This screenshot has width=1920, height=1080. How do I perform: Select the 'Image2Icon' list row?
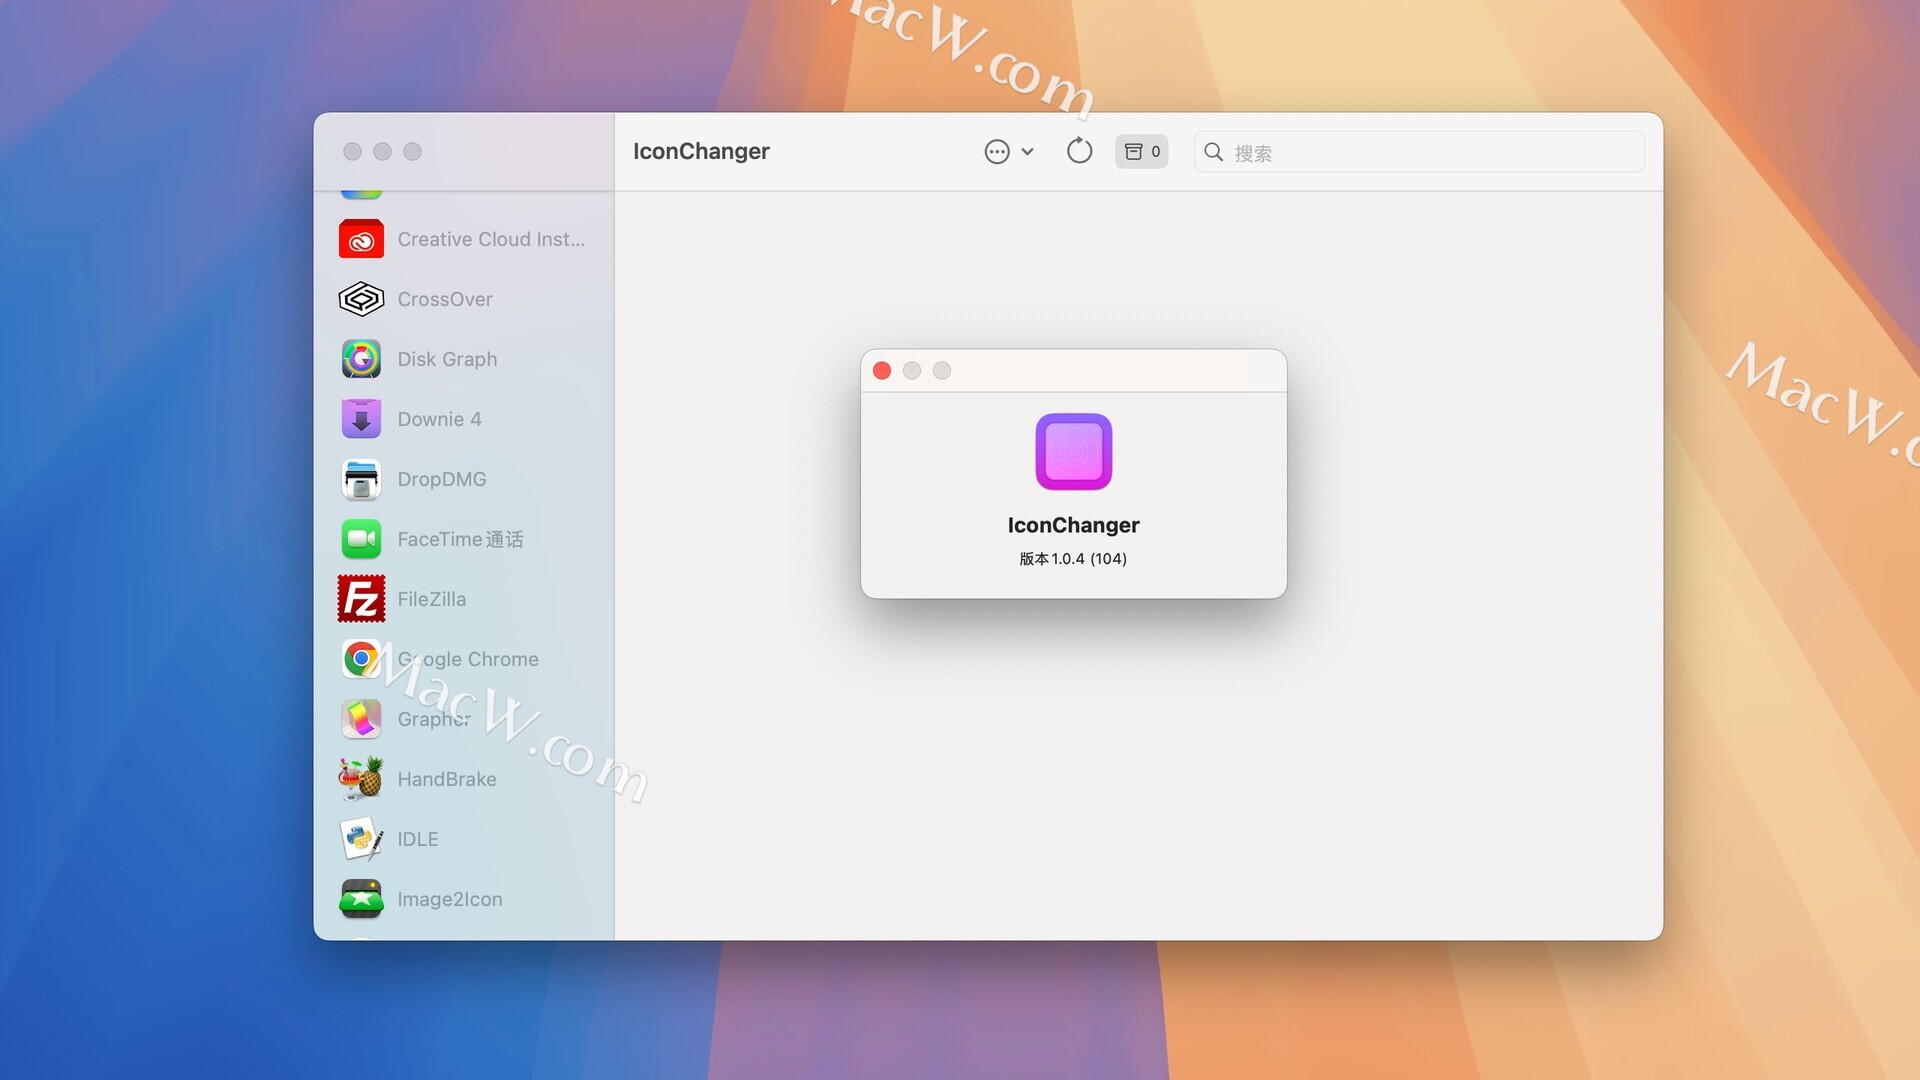464,899
